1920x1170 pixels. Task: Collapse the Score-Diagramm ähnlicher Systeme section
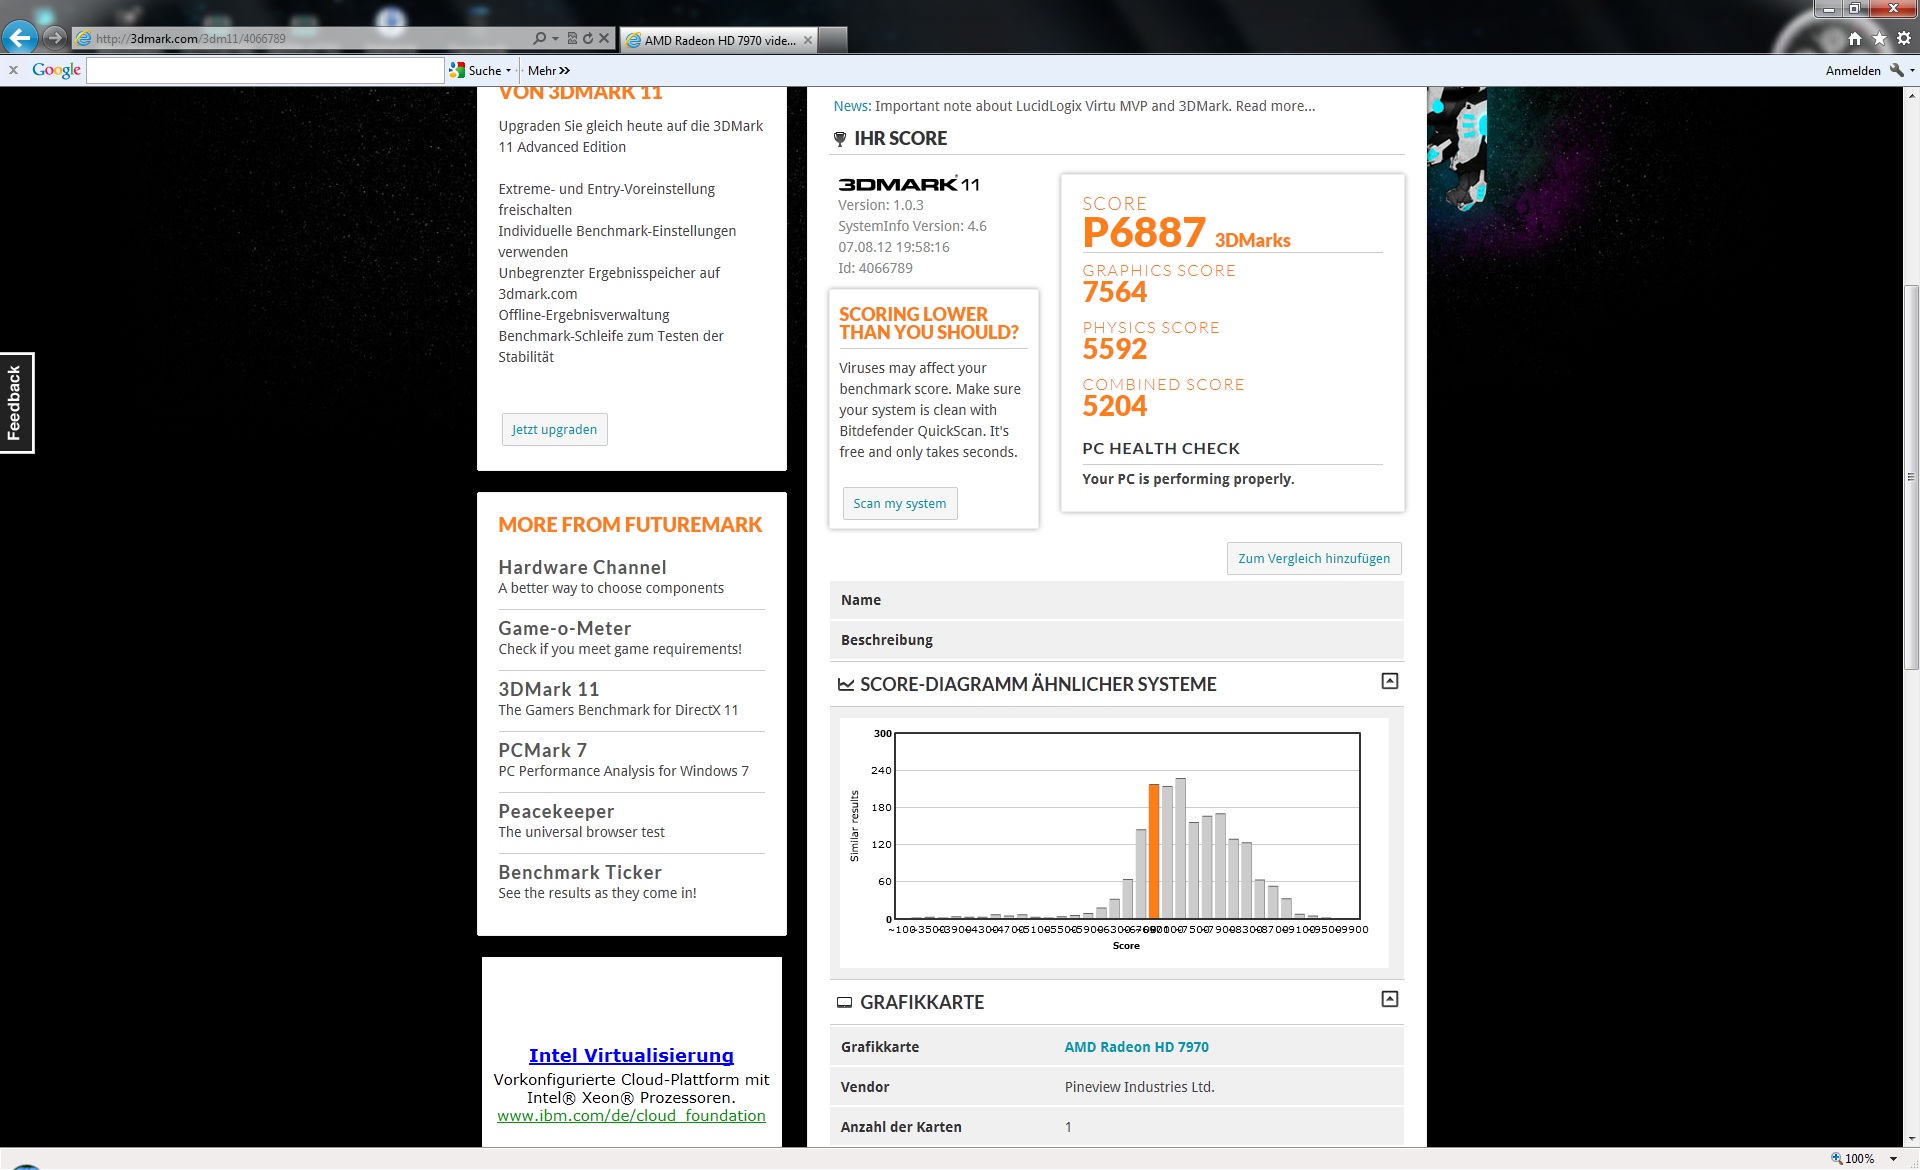click(x=1389, y=681)
